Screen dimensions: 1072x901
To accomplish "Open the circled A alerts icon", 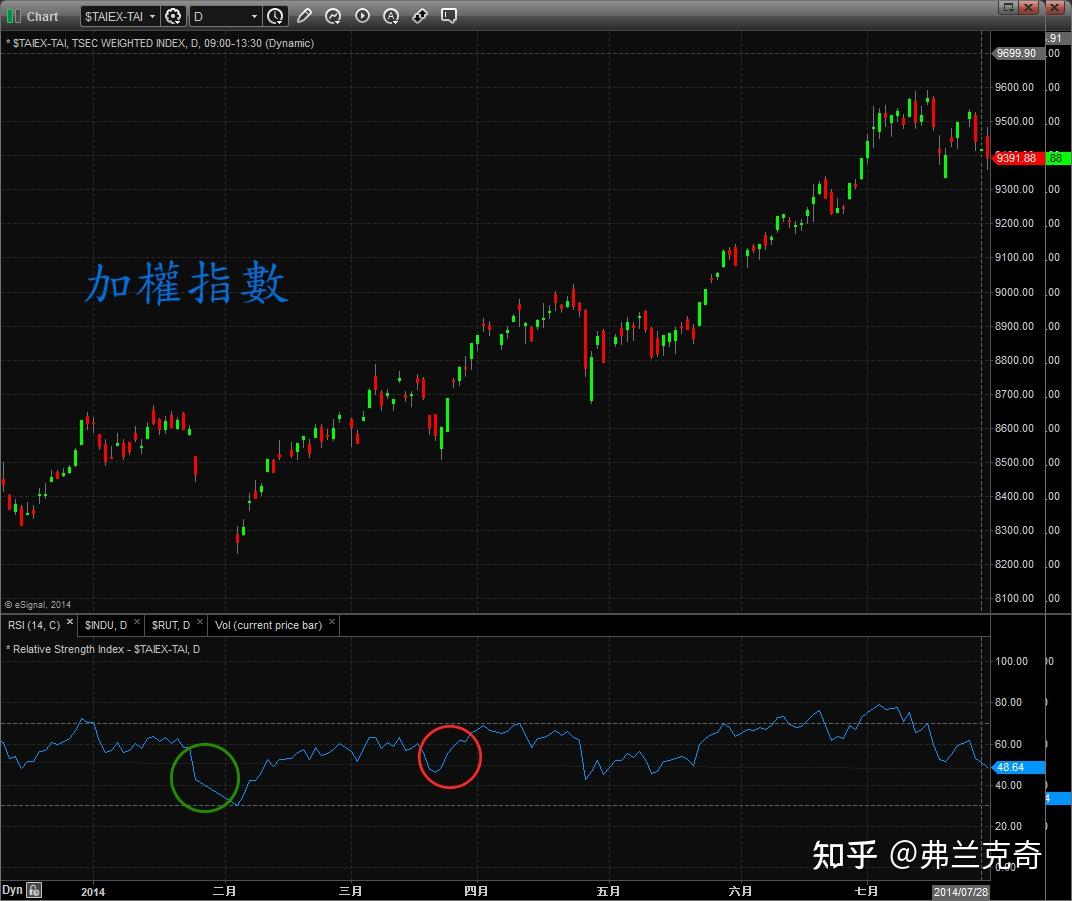I will click(391, 16).
